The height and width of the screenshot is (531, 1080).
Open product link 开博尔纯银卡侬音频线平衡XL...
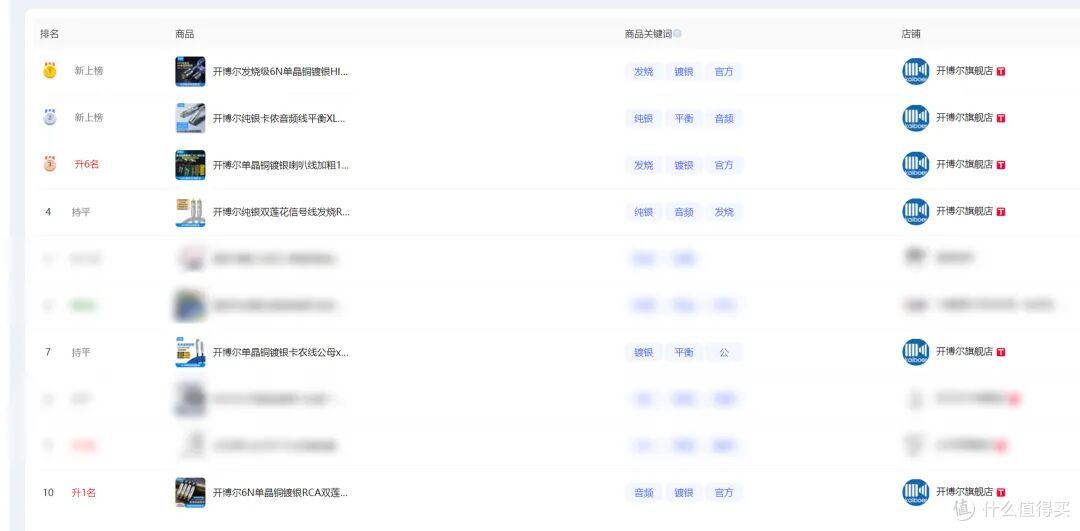pyautogui.click(x=279, y=118)
